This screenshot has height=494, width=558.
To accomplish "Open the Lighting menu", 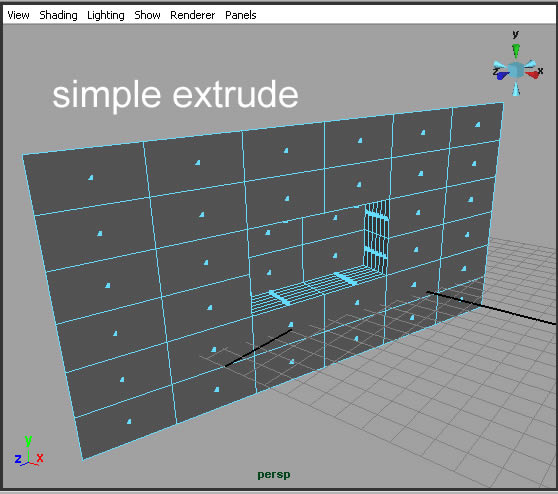I will [106, 15].
